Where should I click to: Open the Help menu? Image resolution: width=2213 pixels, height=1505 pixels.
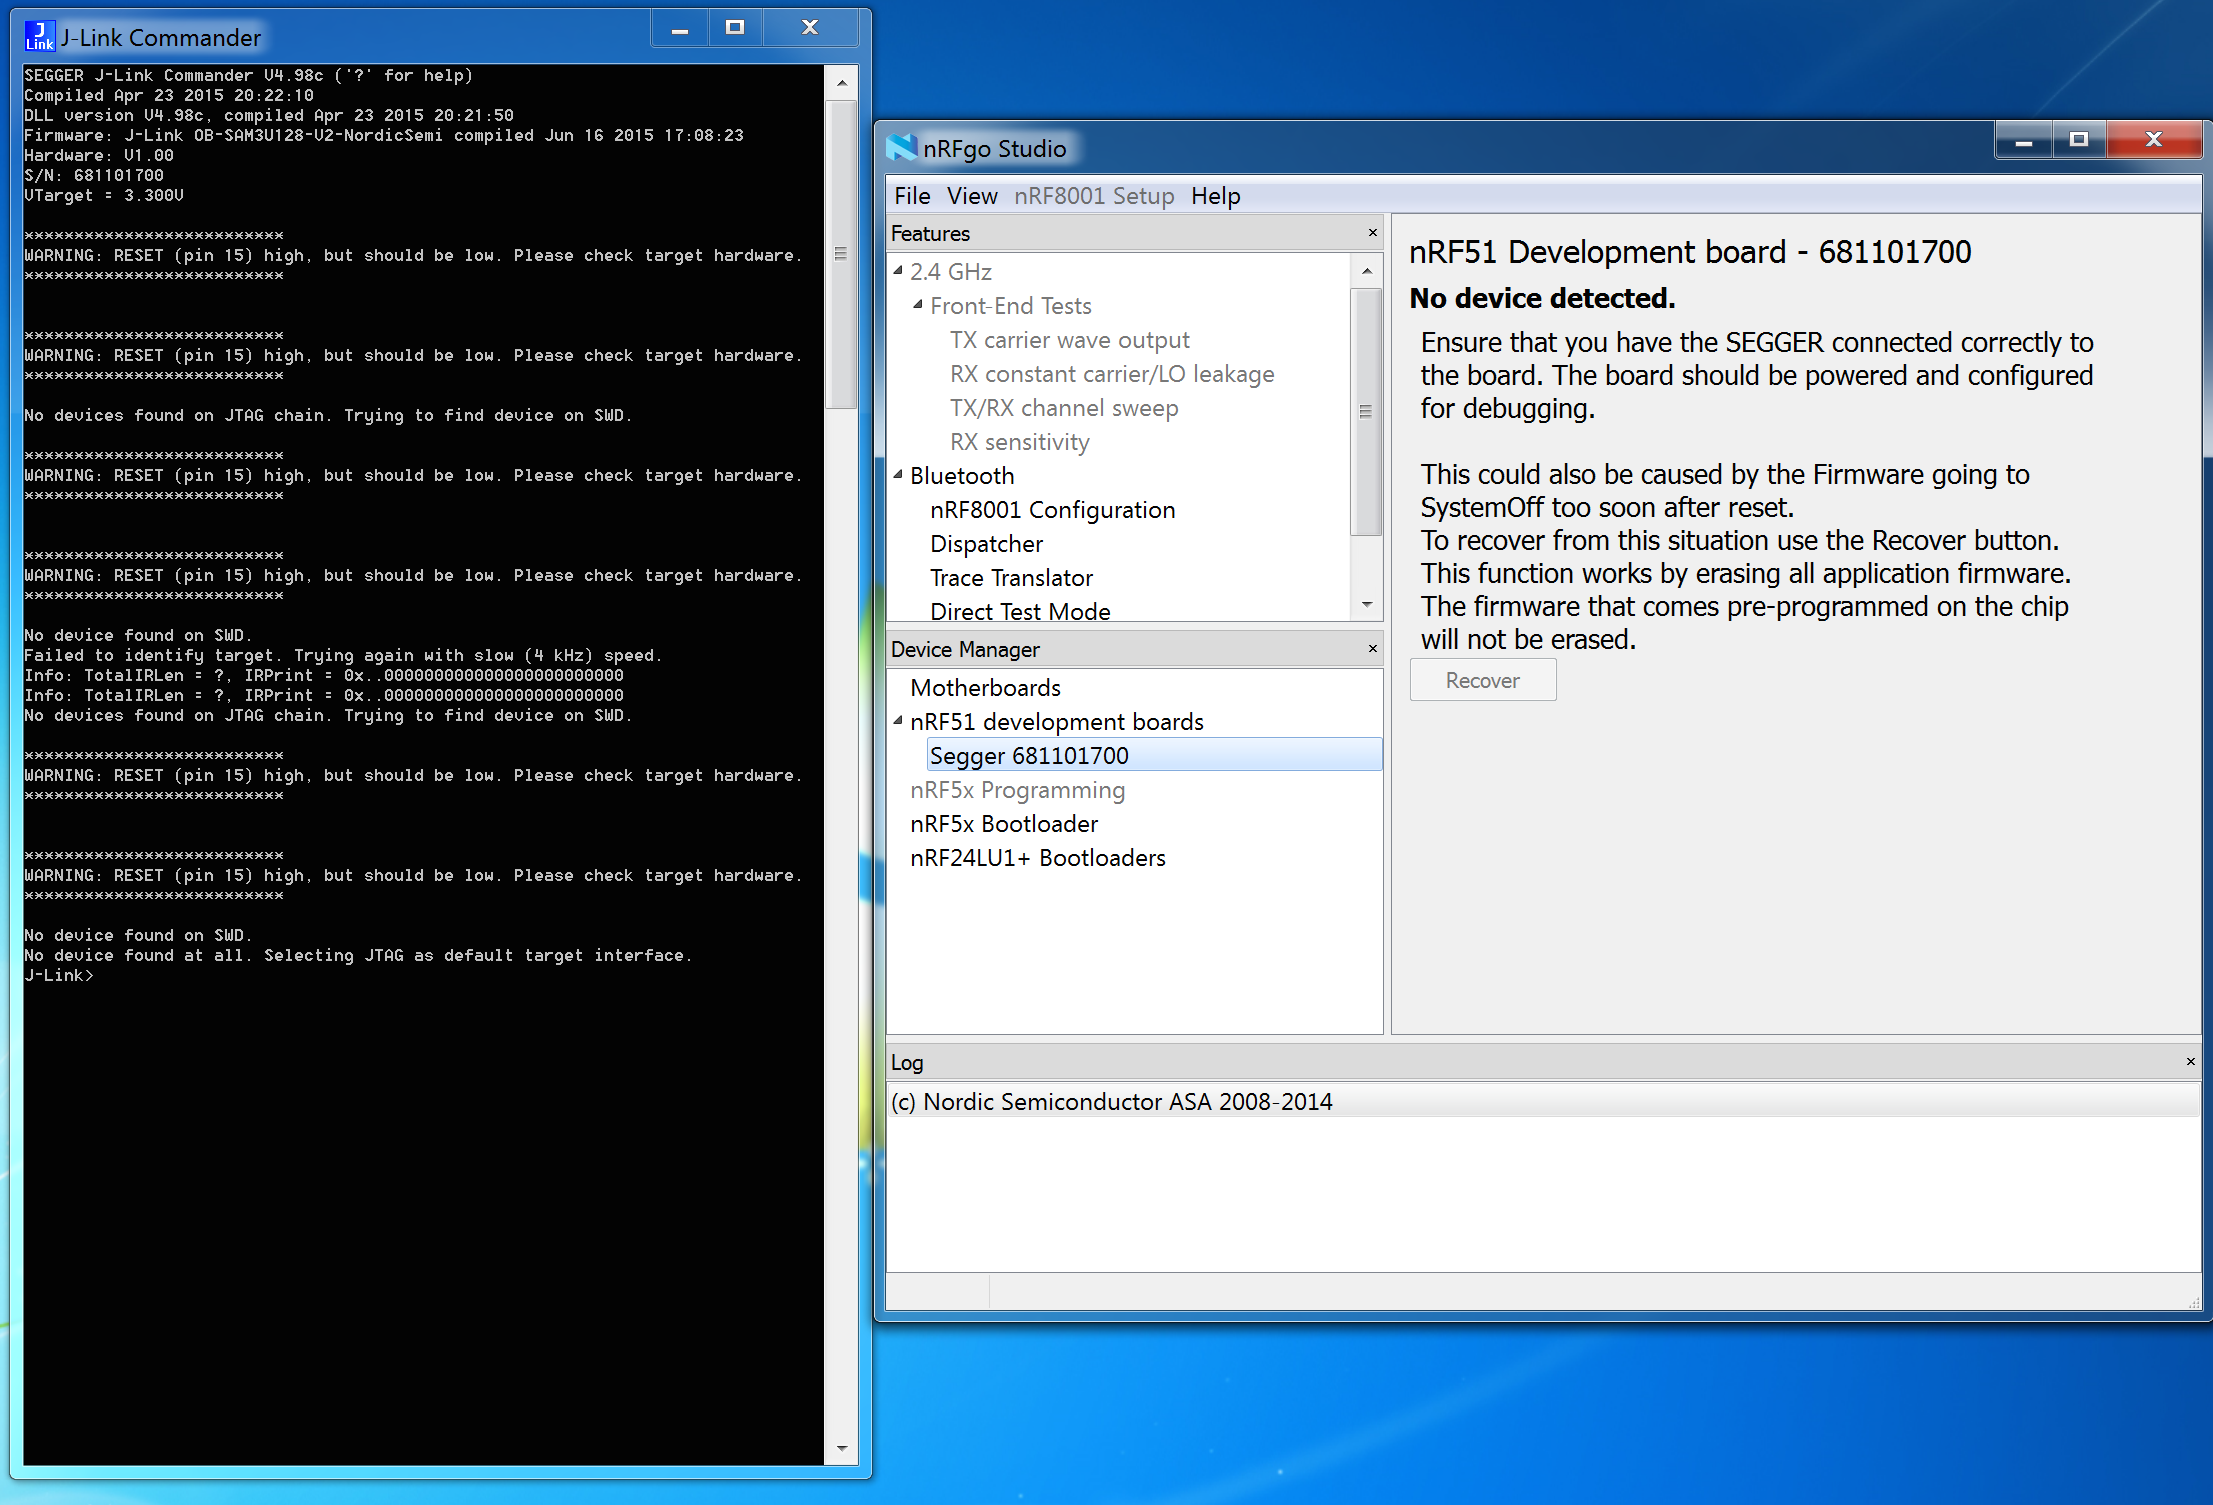(1215, 196)
